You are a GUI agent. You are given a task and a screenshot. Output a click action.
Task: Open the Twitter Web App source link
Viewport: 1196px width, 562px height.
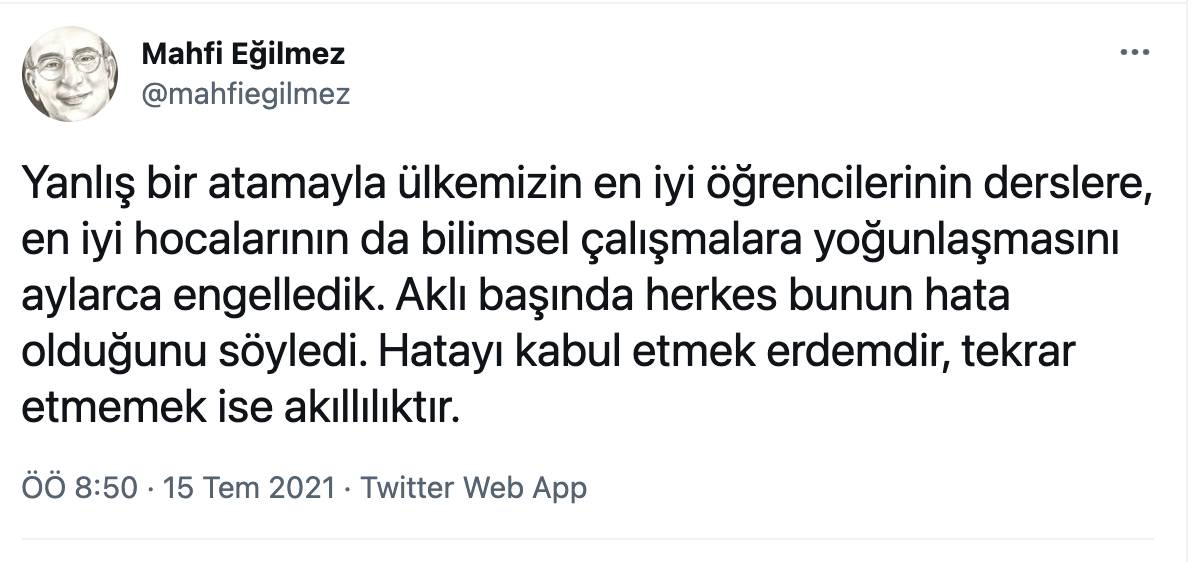[x=473, y=488]
